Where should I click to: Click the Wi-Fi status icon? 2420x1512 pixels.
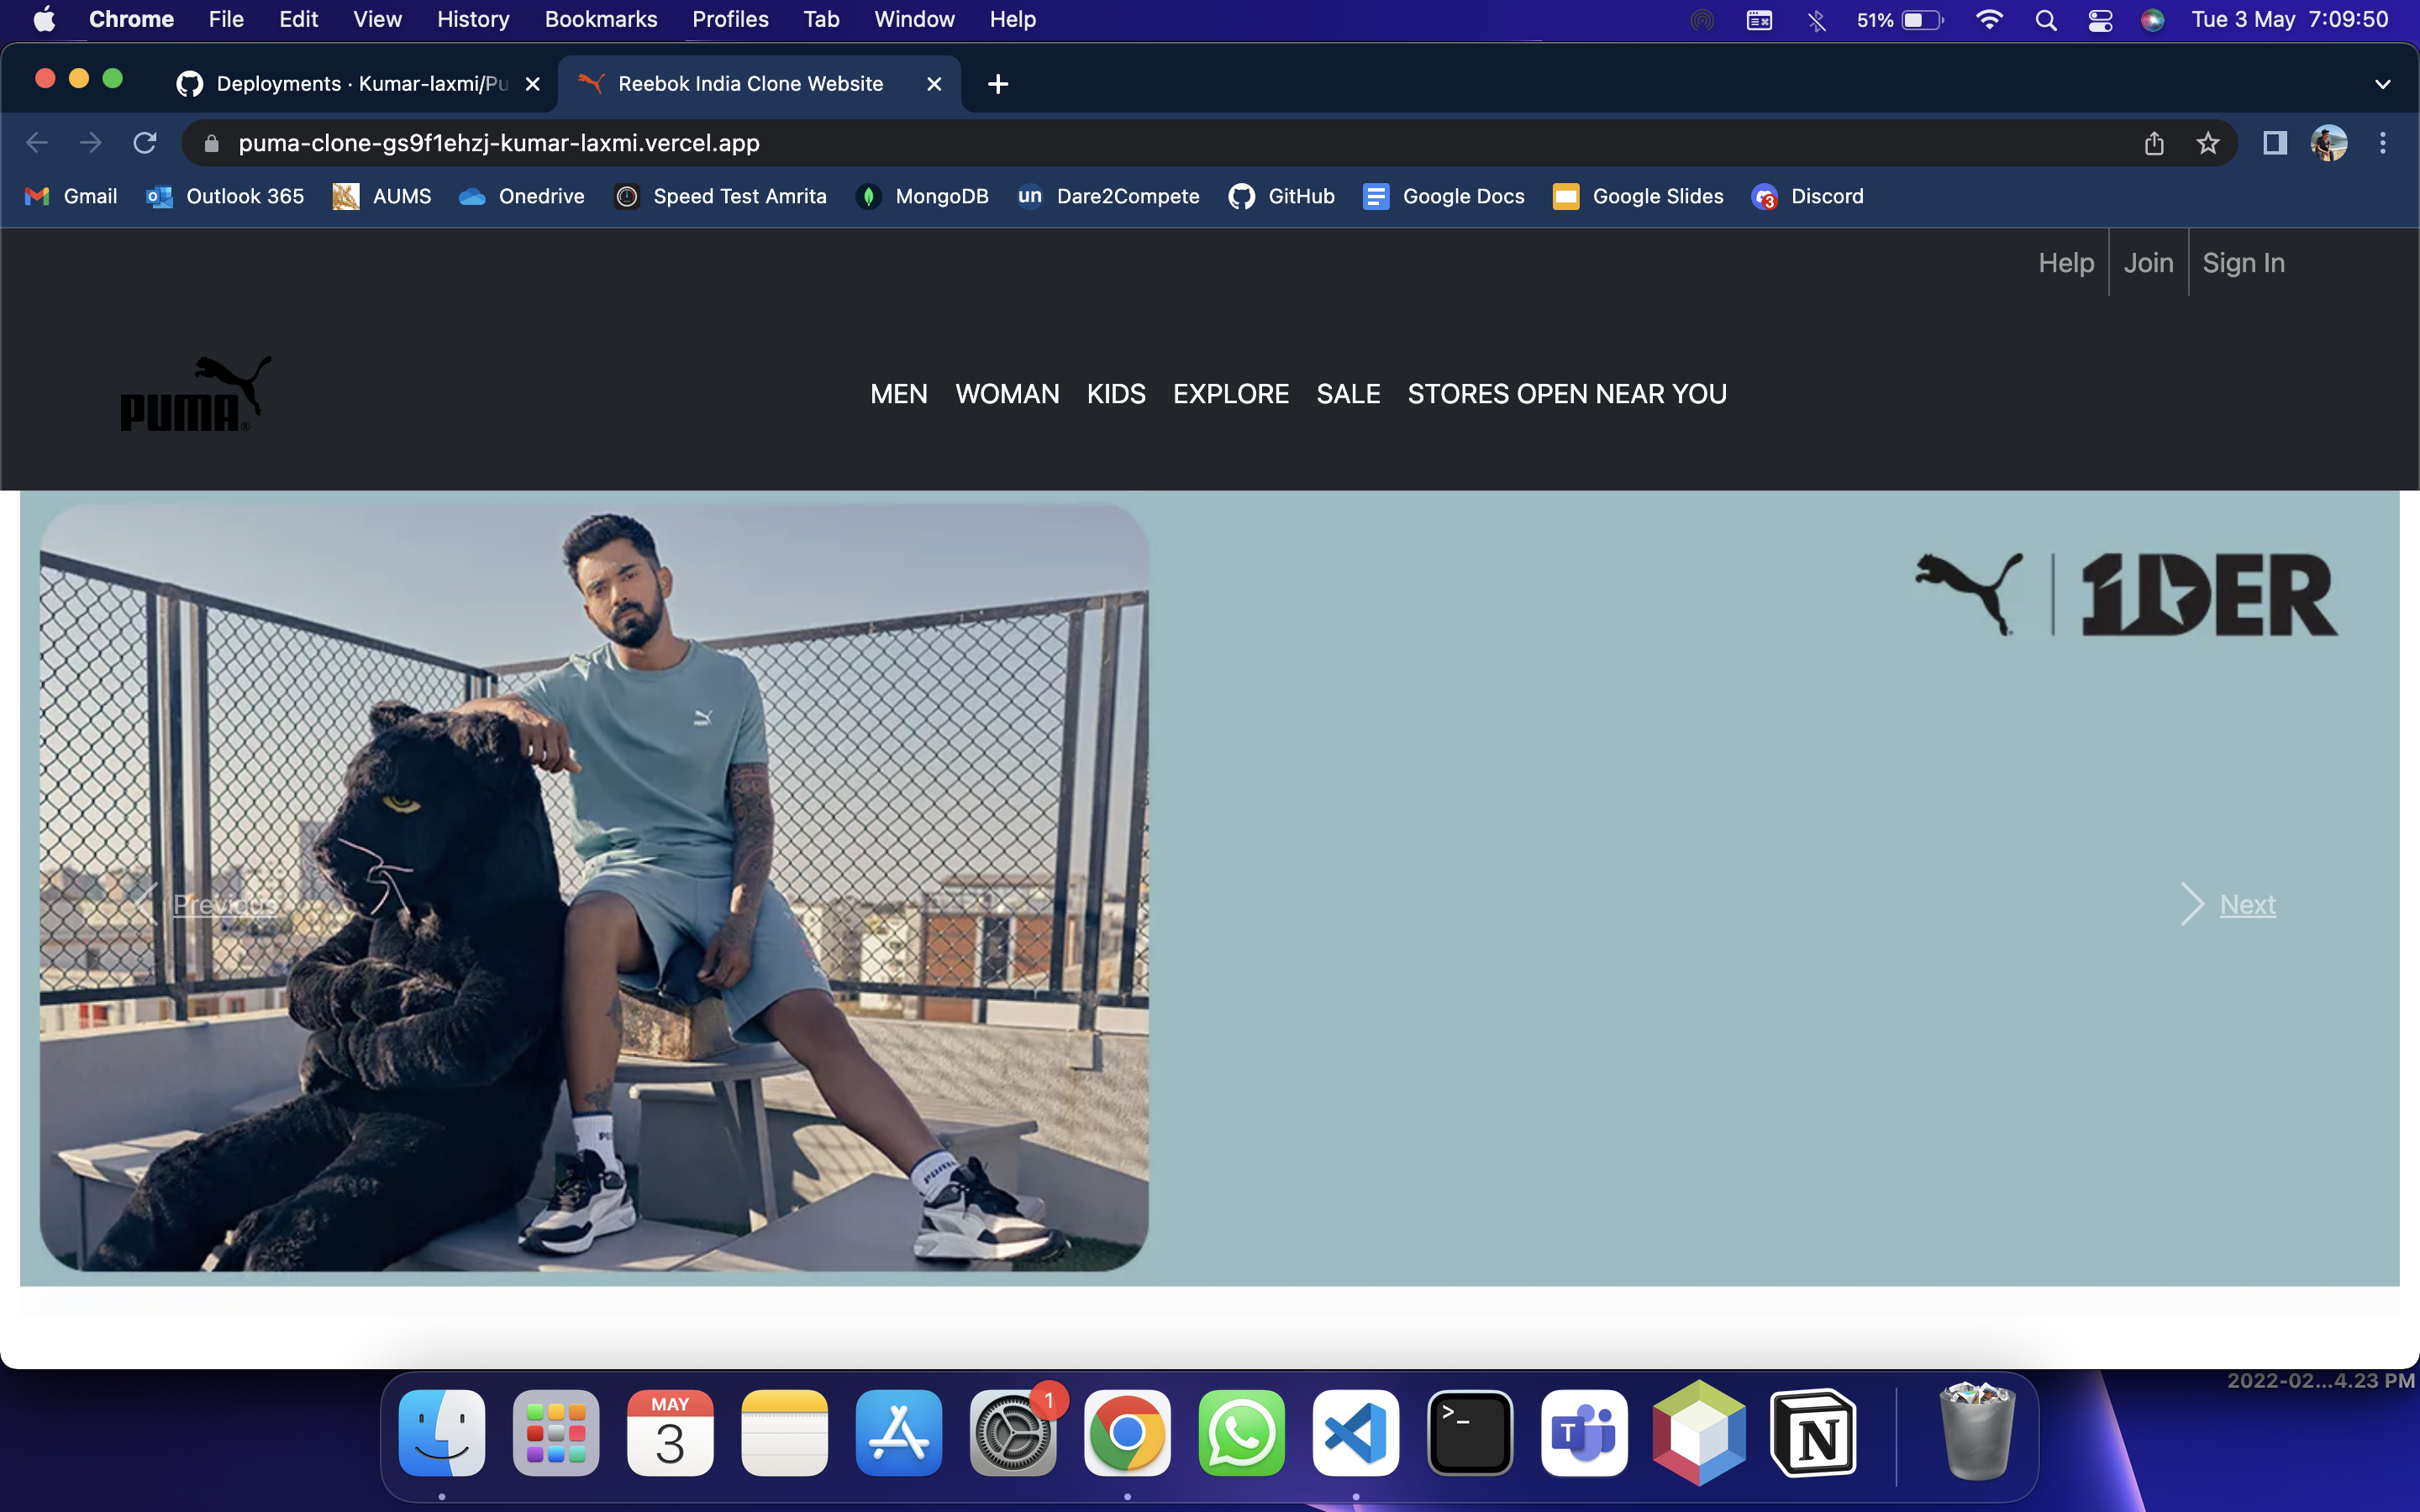point(1989,20)
